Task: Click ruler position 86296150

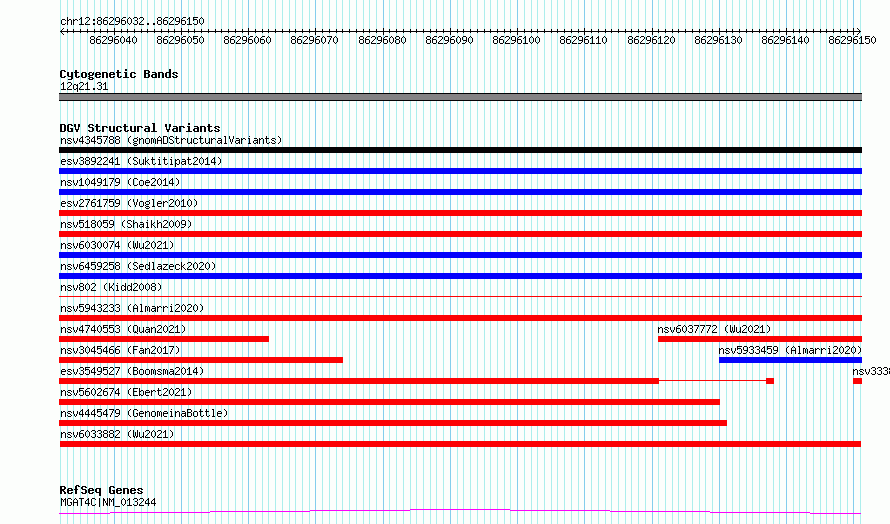Action: [853, 40]
